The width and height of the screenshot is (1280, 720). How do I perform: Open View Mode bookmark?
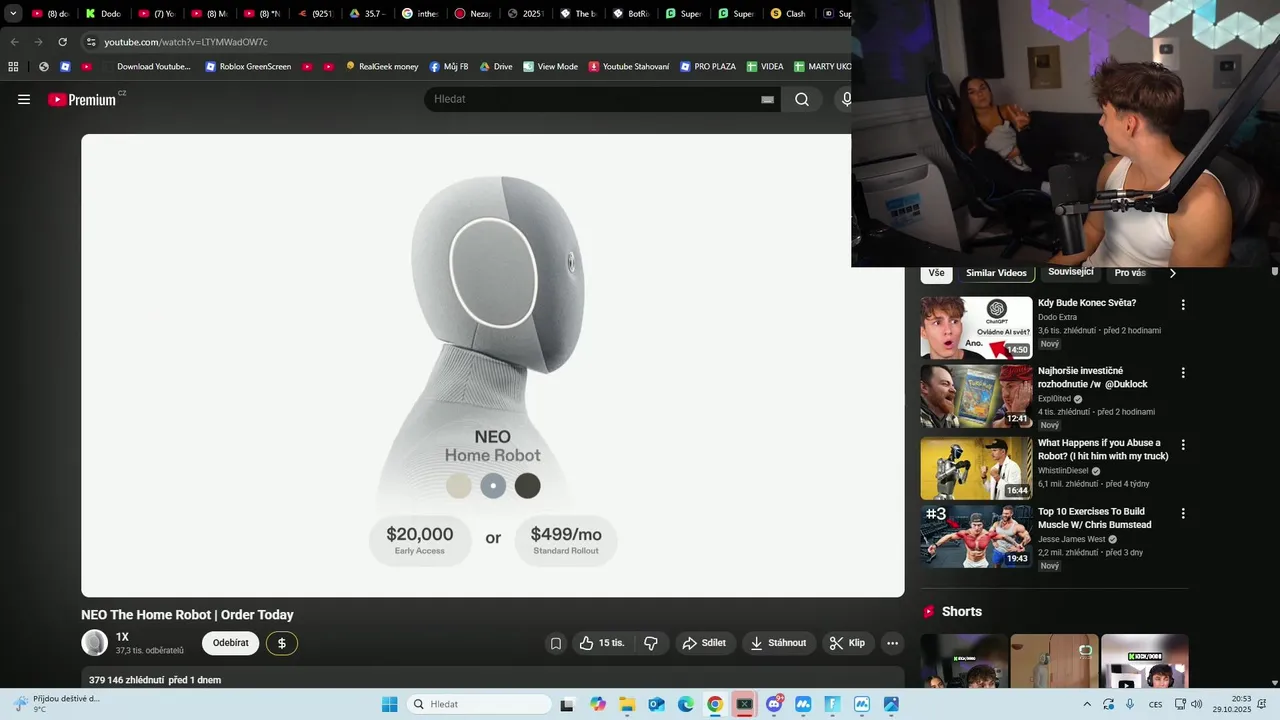pyautogui.click(x=551, y=67)
